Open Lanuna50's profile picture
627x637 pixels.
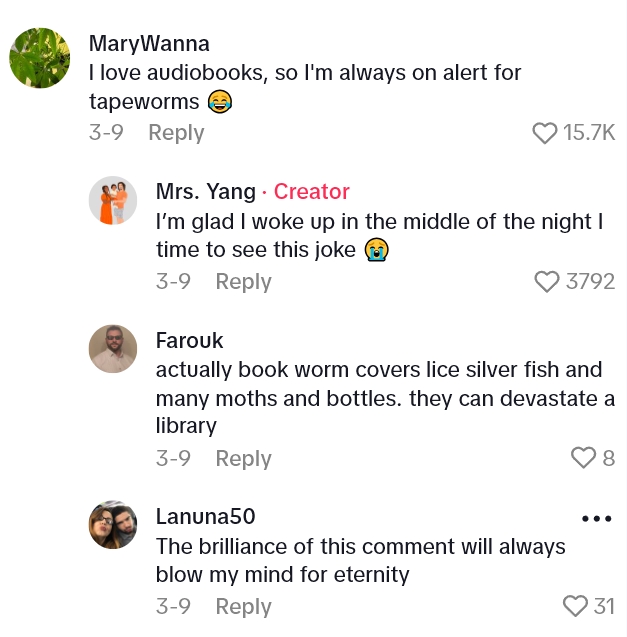[113, 525]
